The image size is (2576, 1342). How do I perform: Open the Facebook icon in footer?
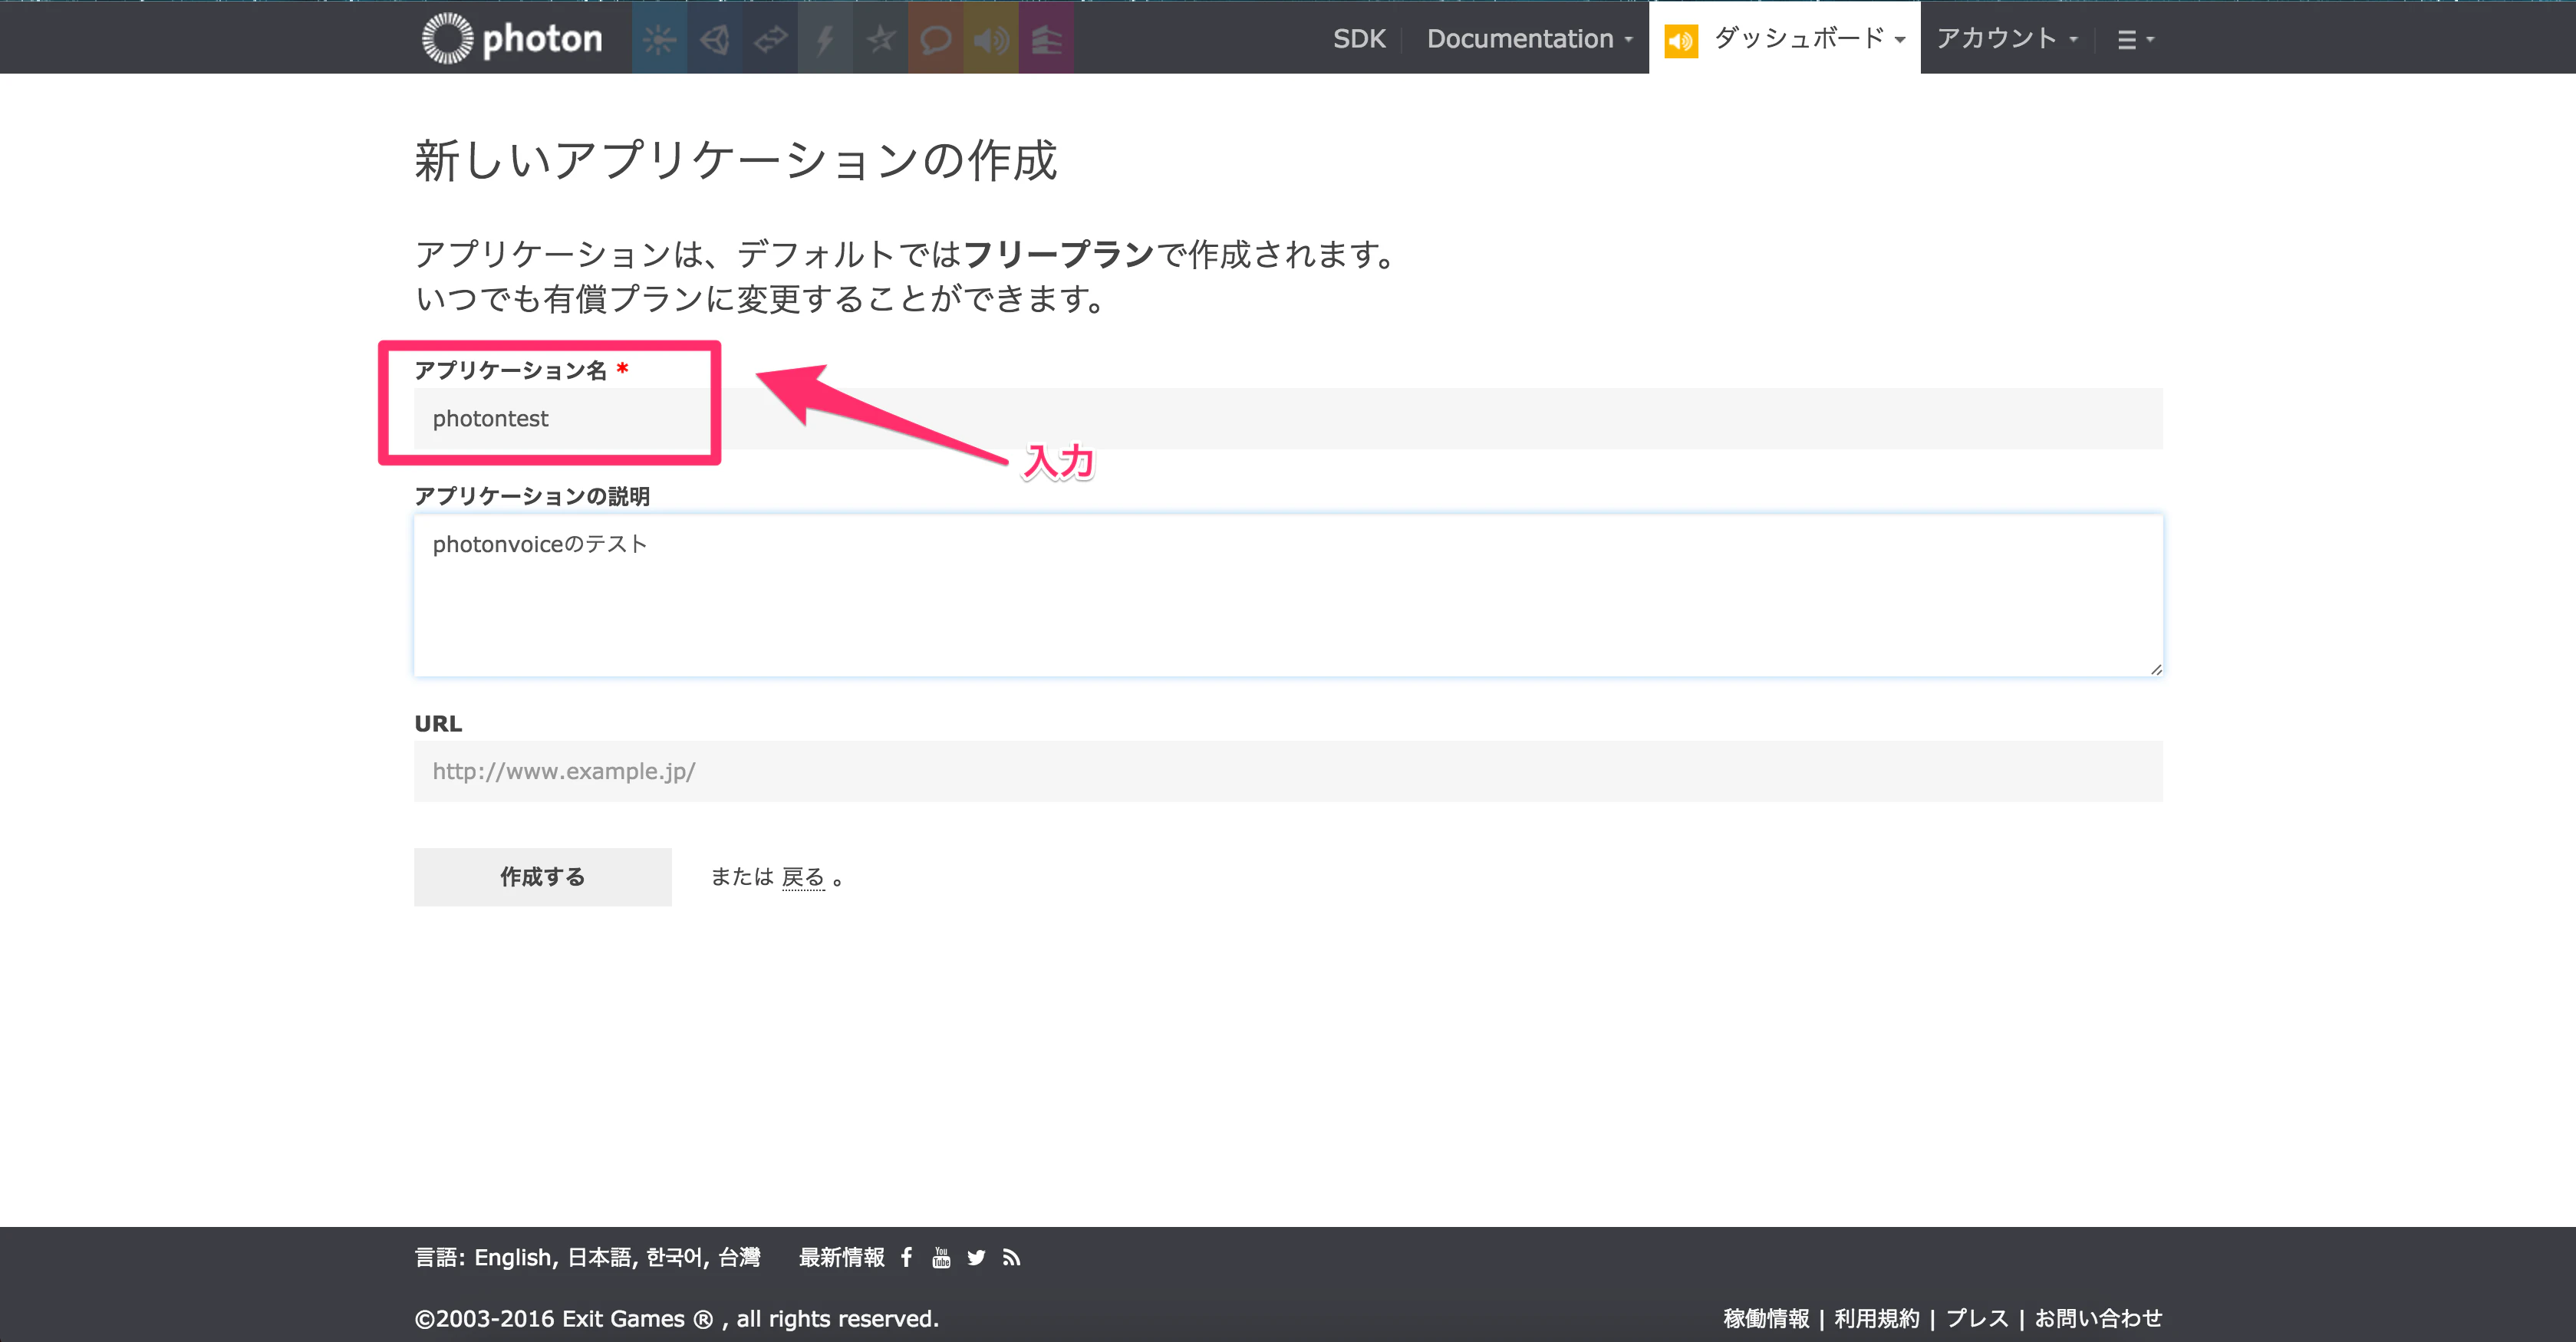click(906, 1257)
